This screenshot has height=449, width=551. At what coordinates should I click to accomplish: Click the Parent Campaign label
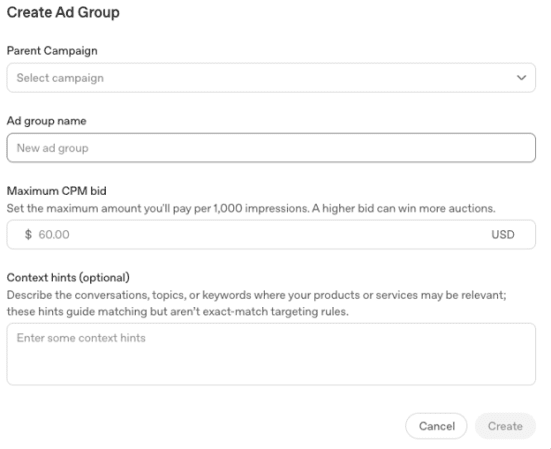point(52,51)
